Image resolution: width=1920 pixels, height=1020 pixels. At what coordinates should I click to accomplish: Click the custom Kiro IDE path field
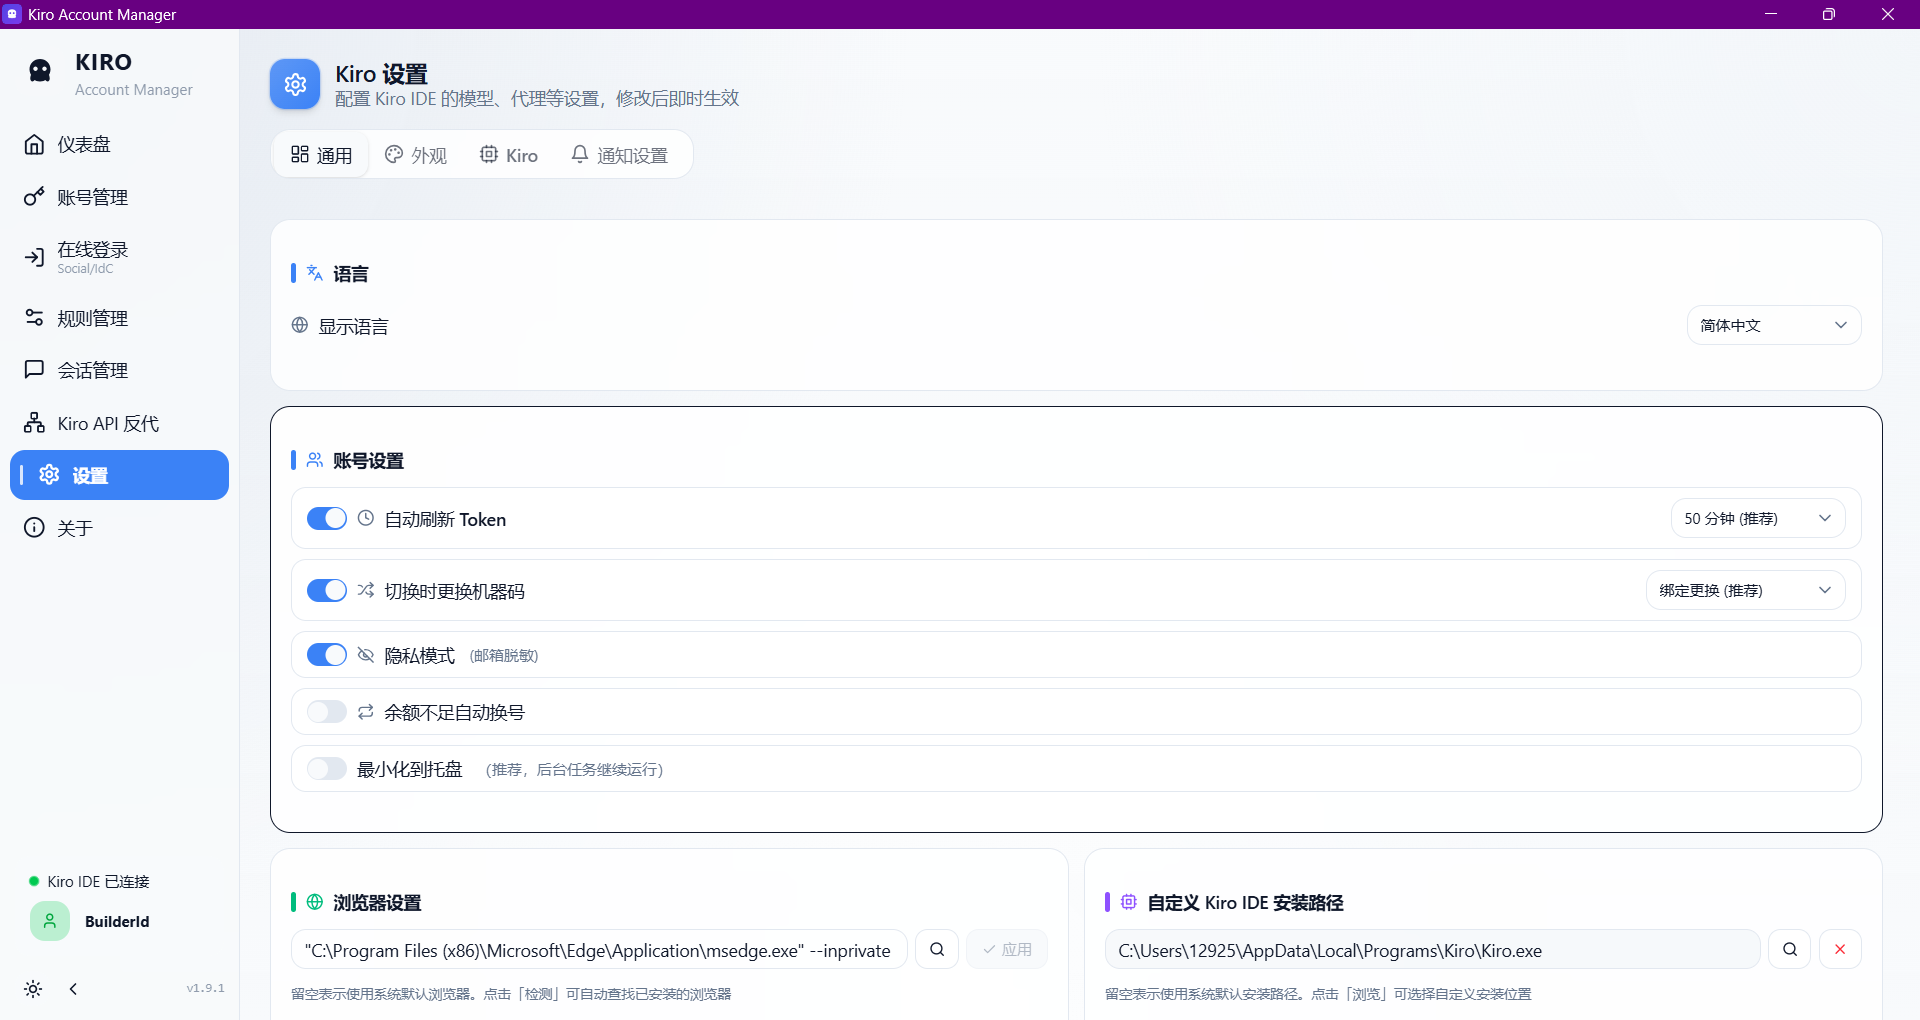[x=1432, y=949]
